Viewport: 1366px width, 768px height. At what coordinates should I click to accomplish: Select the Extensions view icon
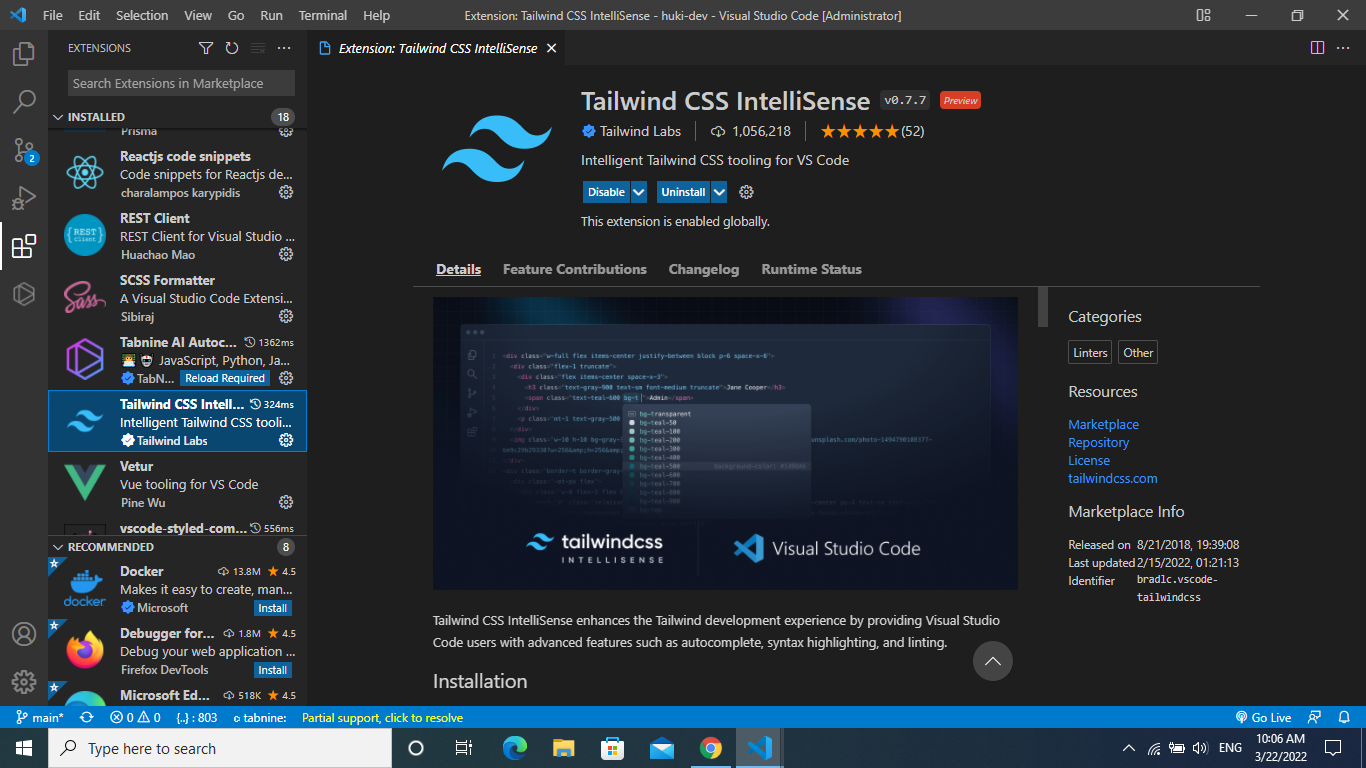pos(24,246)
